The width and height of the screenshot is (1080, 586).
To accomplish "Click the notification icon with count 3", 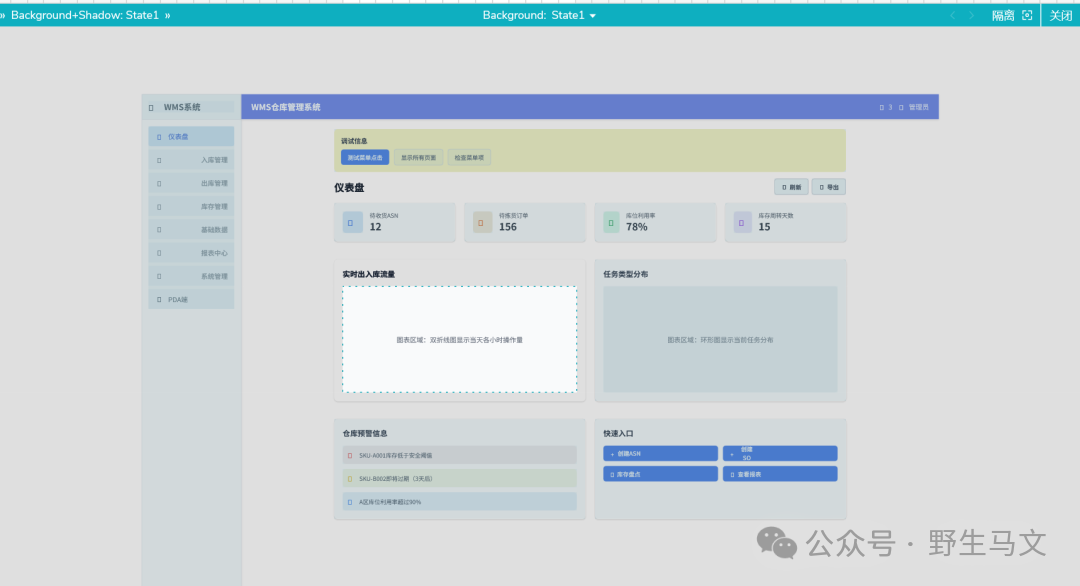I will pyautogui.click(x=881, y=107).
